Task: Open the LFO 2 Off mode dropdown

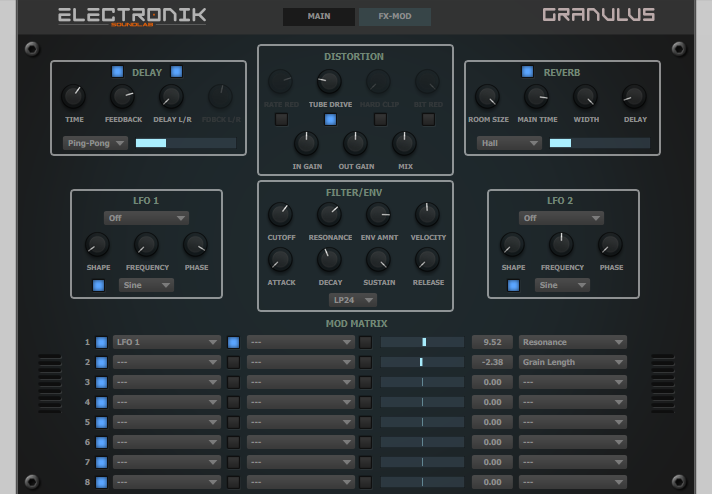Action: [x=562, y=218]
